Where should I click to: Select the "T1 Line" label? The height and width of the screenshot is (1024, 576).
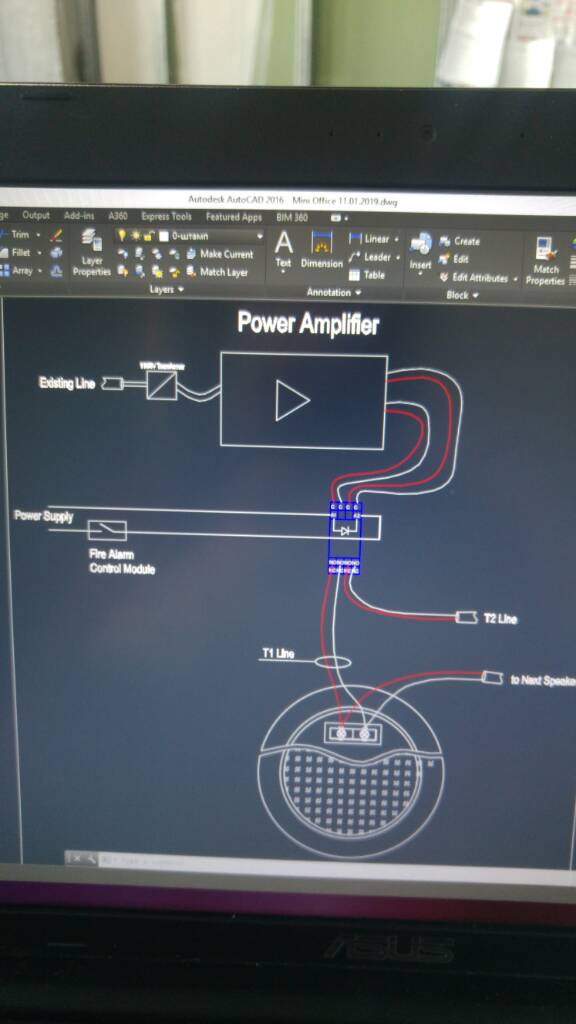(x=278, y=653)
